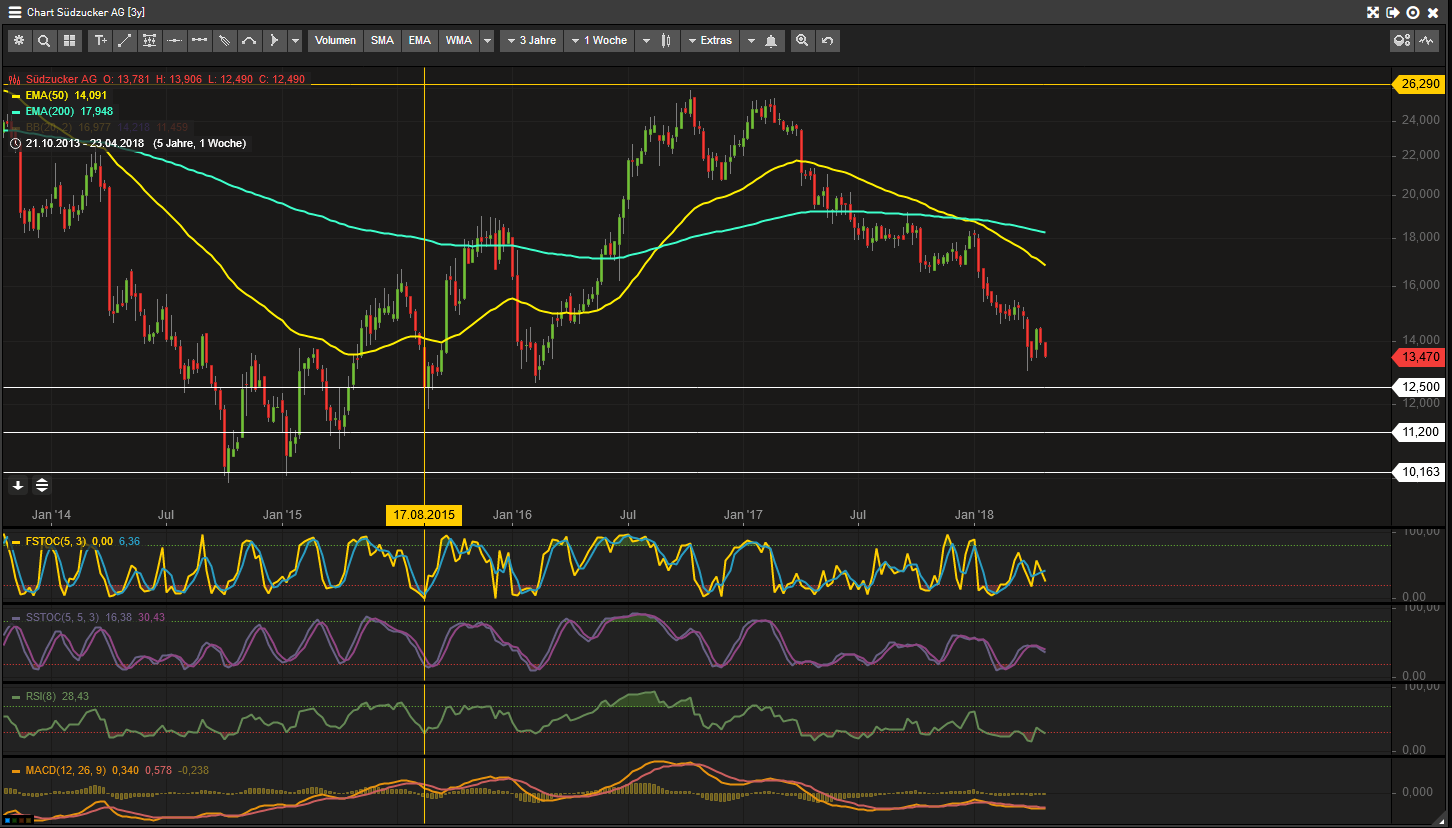Select the arc curve drawing tool
This screenshot has width=1452, height=828.
tap(249, 41)
